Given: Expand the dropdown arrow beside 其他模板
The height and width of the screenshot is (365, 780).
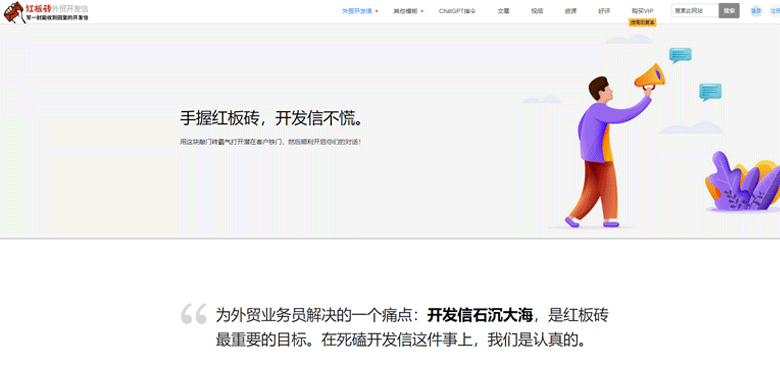Looking at the screenshot, I should click(422, 11).
